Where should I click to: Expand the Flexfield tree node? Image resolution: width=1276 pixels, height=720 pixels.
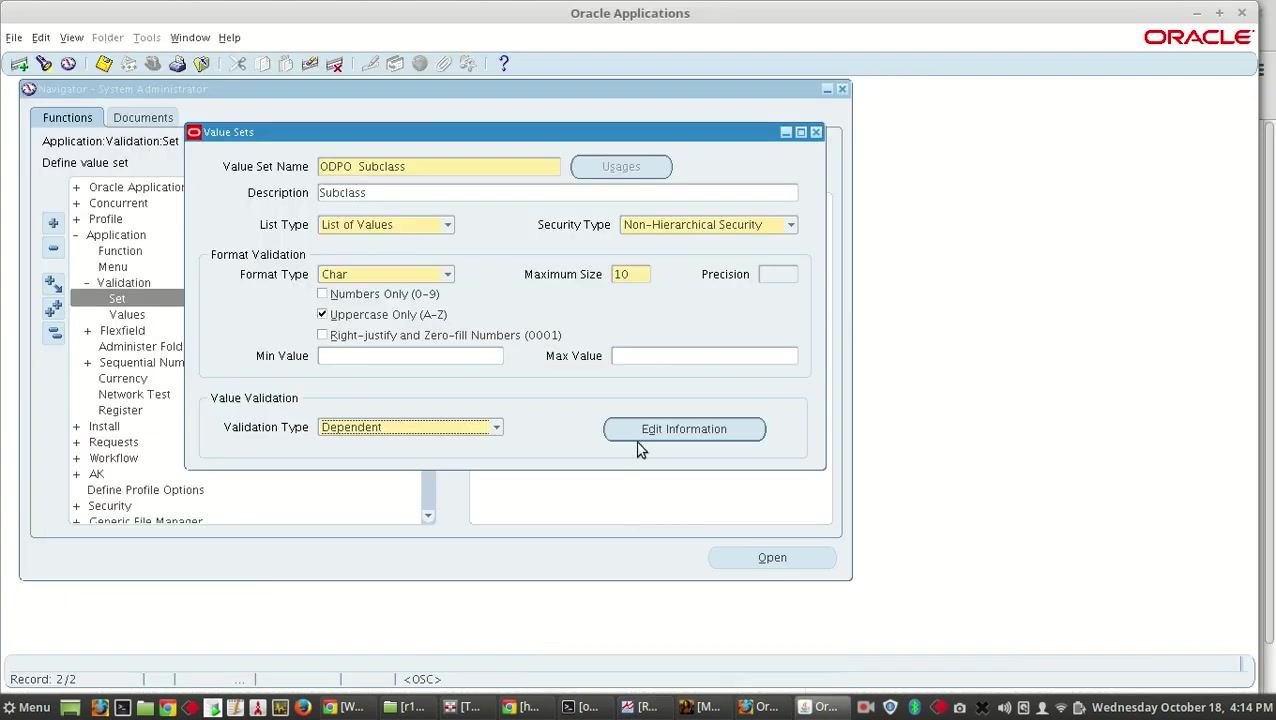(x=87, y=331)
